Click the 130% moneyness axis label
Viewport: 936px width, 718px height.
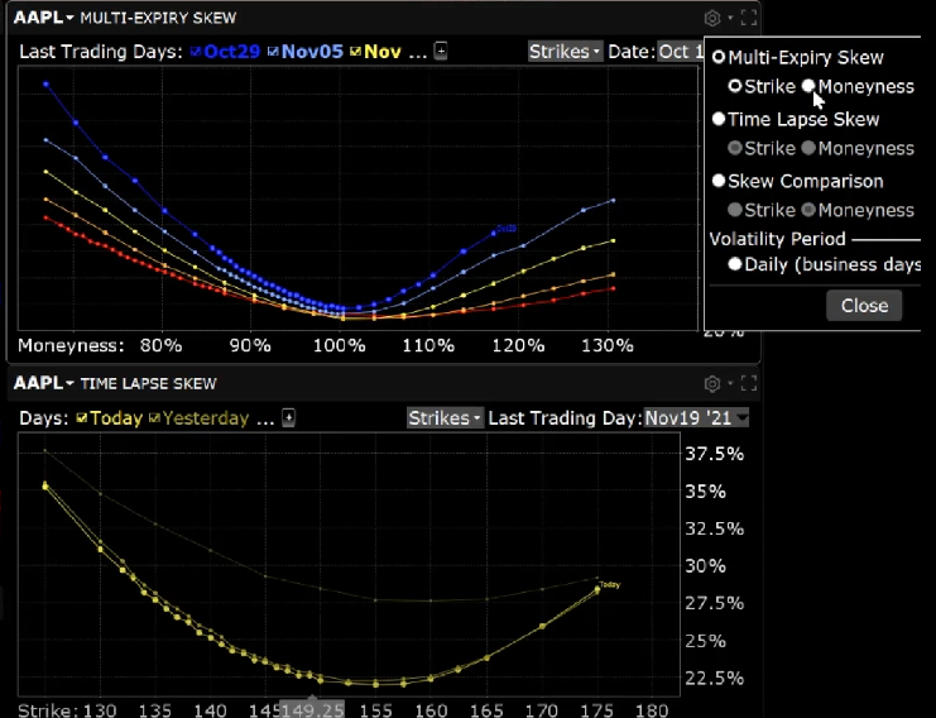[x=607, y=346]
